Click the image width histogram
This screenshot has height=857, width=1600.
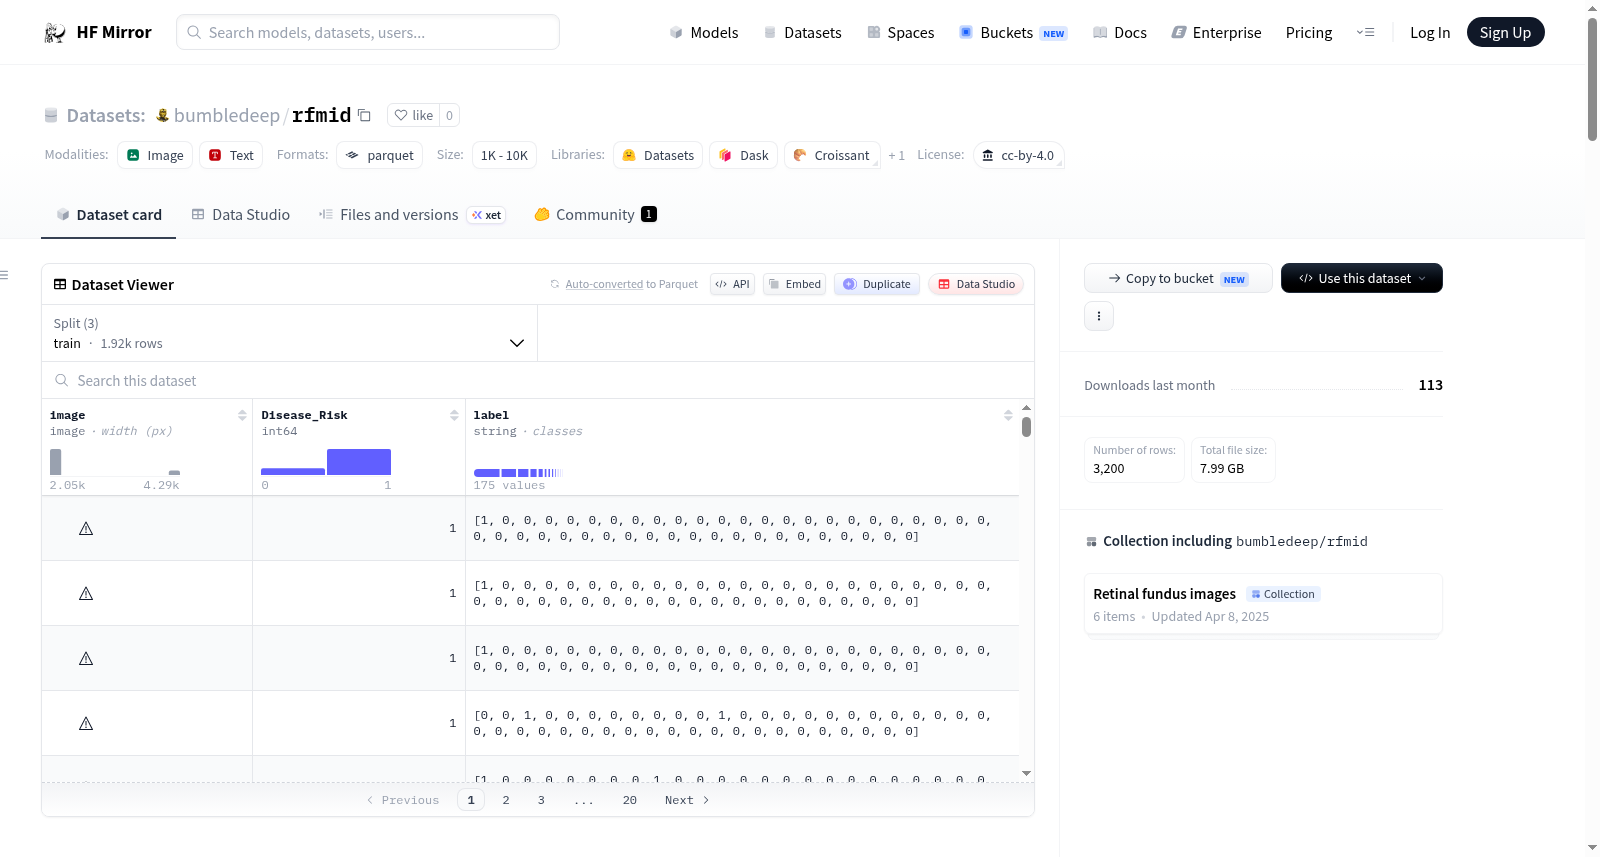[115, 462]
